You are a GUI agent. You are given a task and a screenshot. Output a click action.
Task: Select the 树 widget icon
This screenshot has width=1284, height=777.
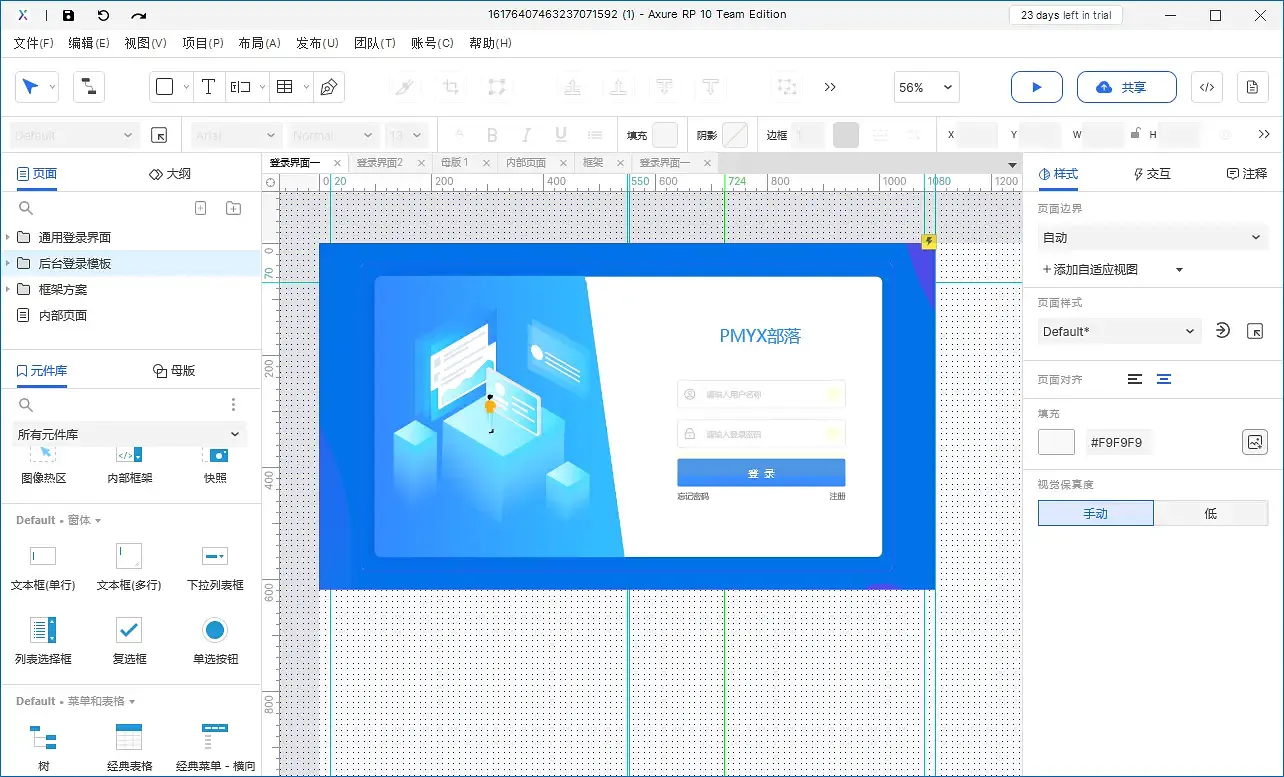click(x=42, y=737)
